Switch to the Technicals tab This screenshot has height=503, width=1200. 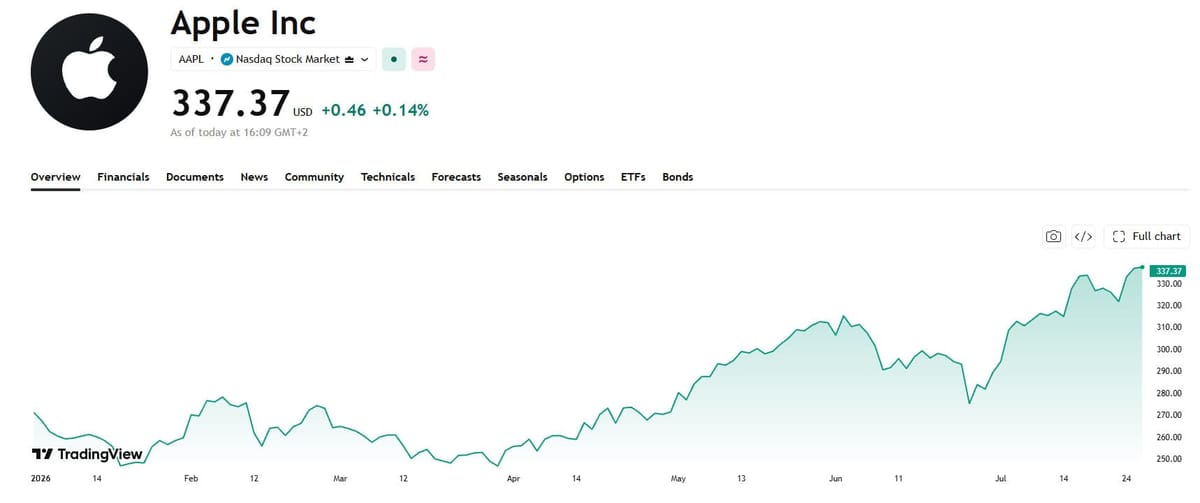388,177
